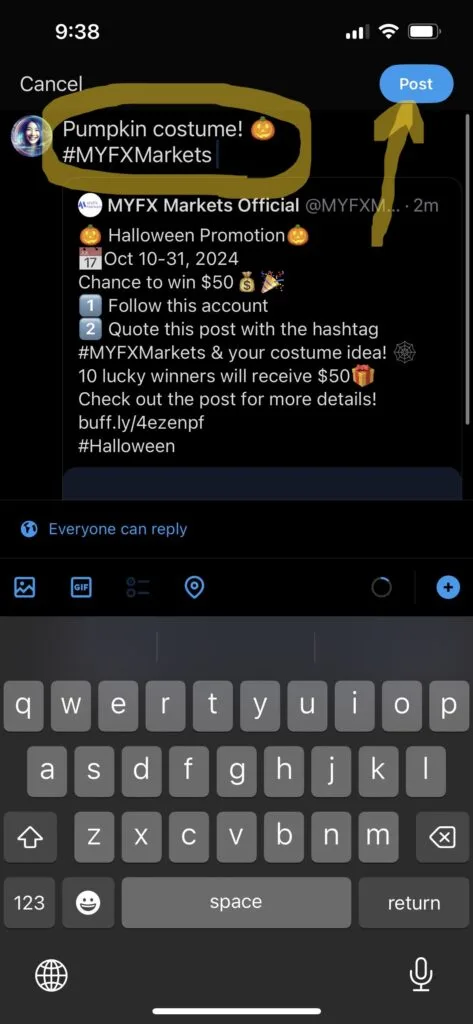Add a location pin tag
Screen dimensions: 473x1024
(x=194, y=588)
